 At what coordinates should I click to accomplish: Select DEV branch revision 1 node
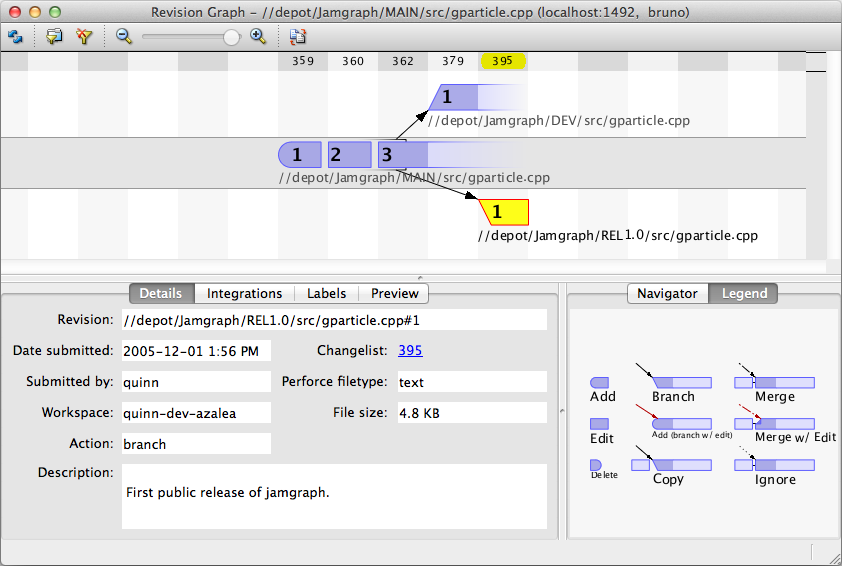(x=448, y=97)
